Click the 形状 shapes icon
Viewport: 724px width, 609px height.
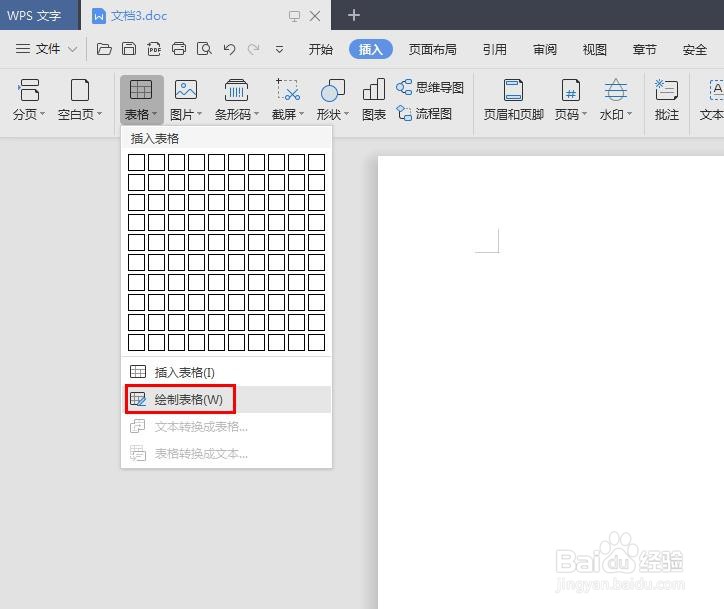[332, 90]
